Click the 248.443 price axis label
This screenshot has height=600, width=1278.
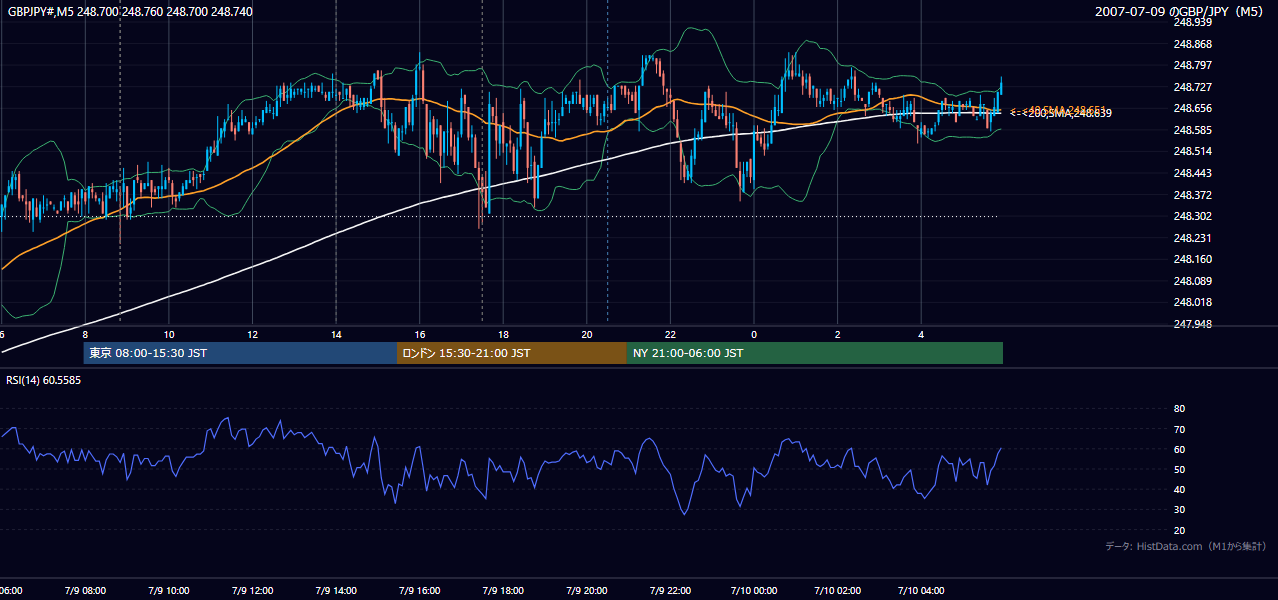coord(1193,173)
